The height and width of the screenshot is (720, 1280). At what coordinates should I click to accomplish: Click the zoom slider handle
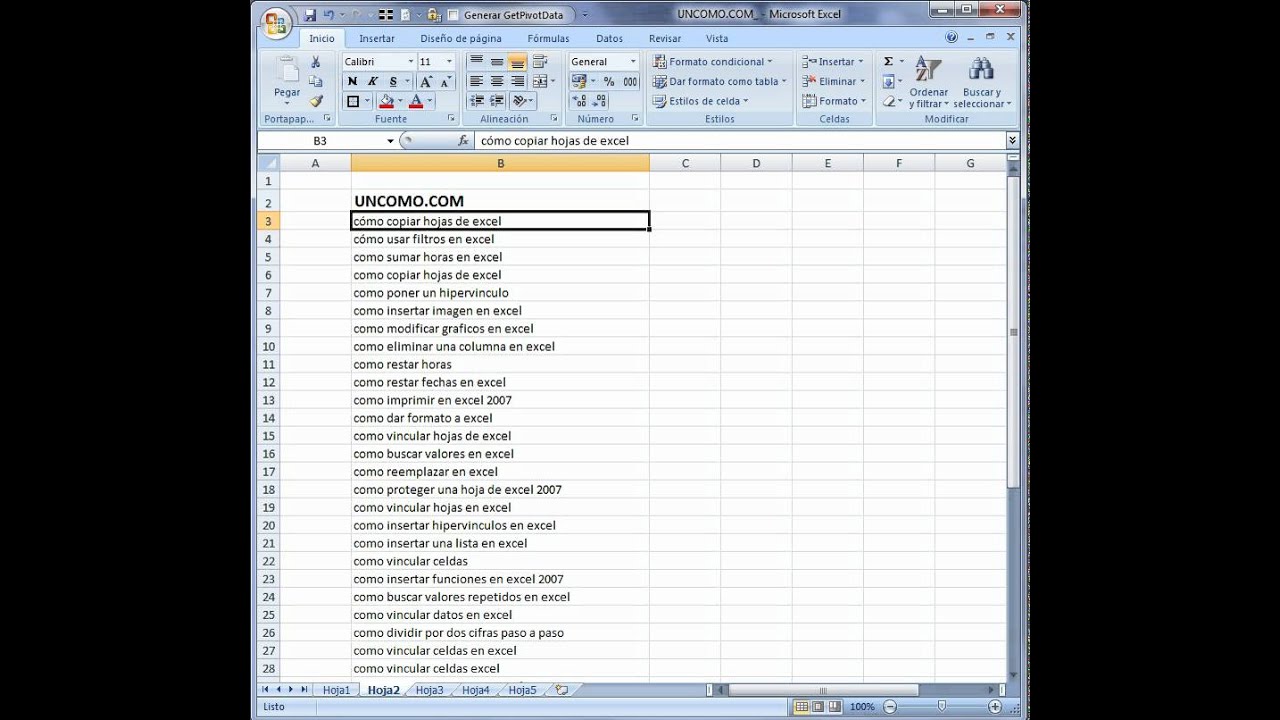[941, 706]
